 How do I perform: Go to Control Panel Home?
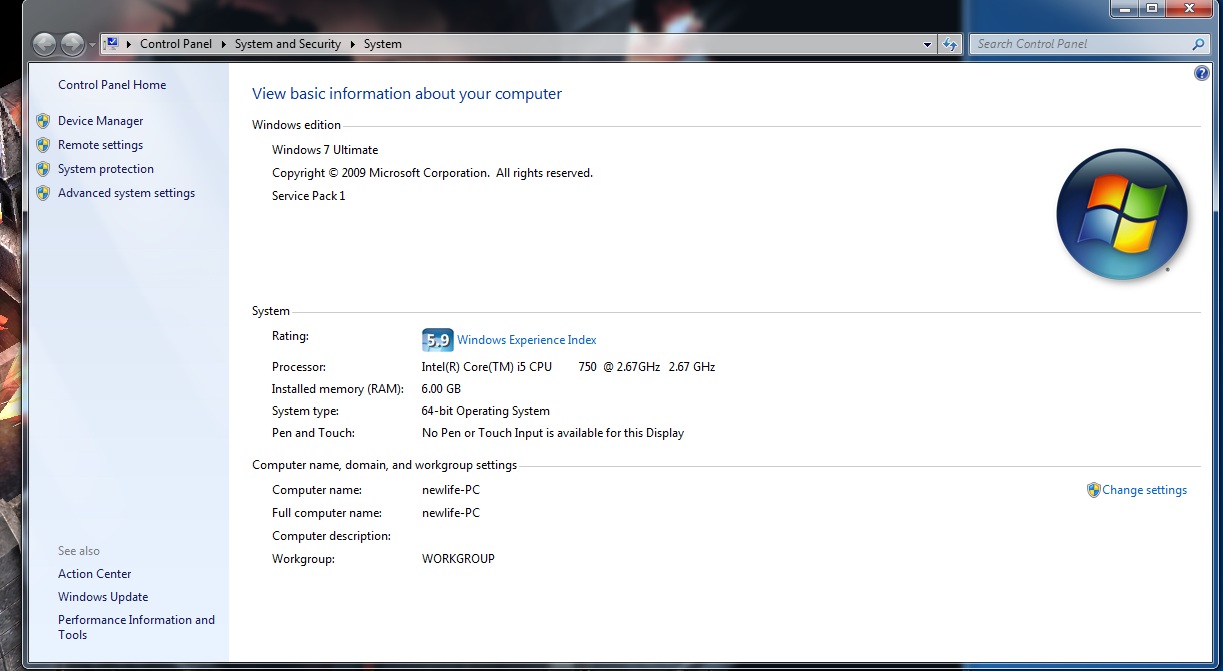click(112, 85)
